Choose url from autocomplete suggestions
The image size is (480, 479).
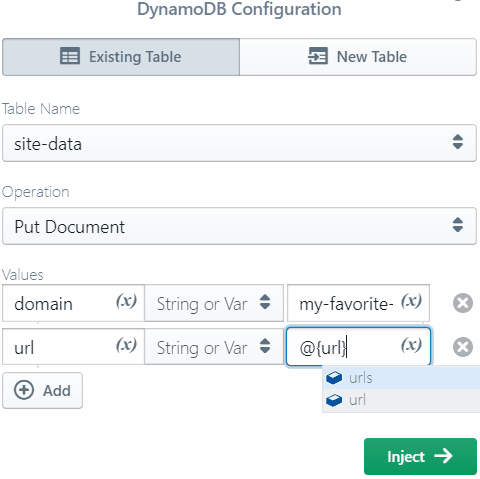(401, 400)
